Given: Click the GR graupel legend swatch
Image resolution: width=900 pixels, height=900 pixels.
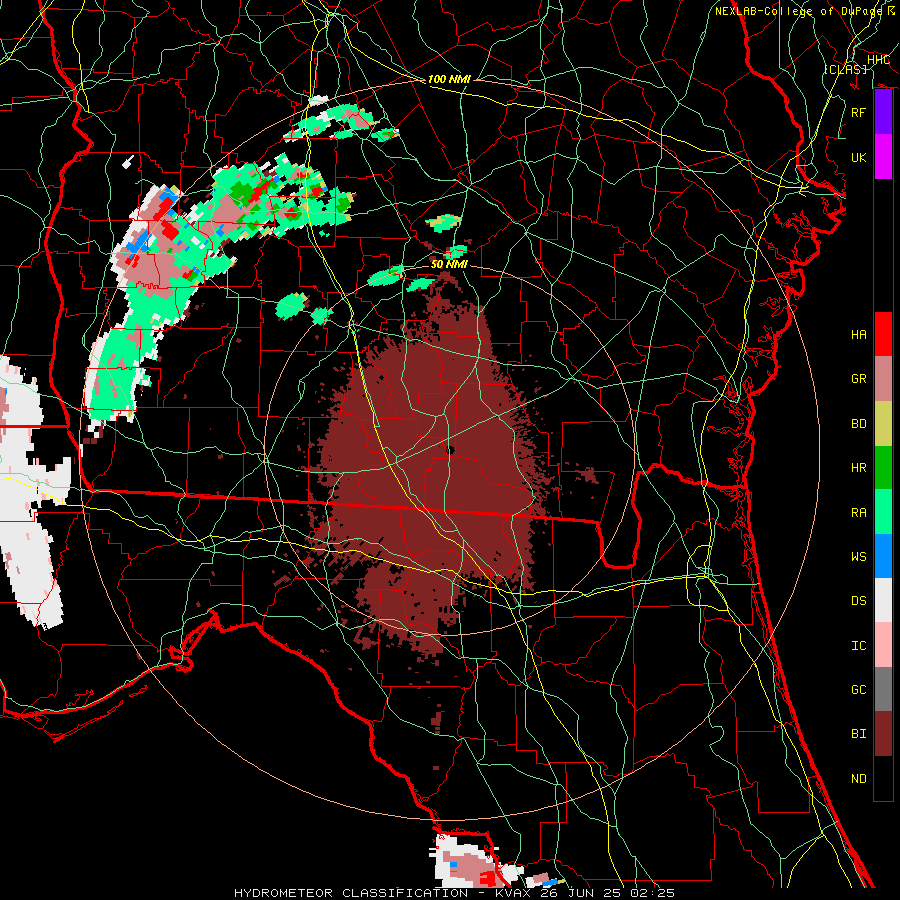Looking at the screenshot, I should coord(883,378).
